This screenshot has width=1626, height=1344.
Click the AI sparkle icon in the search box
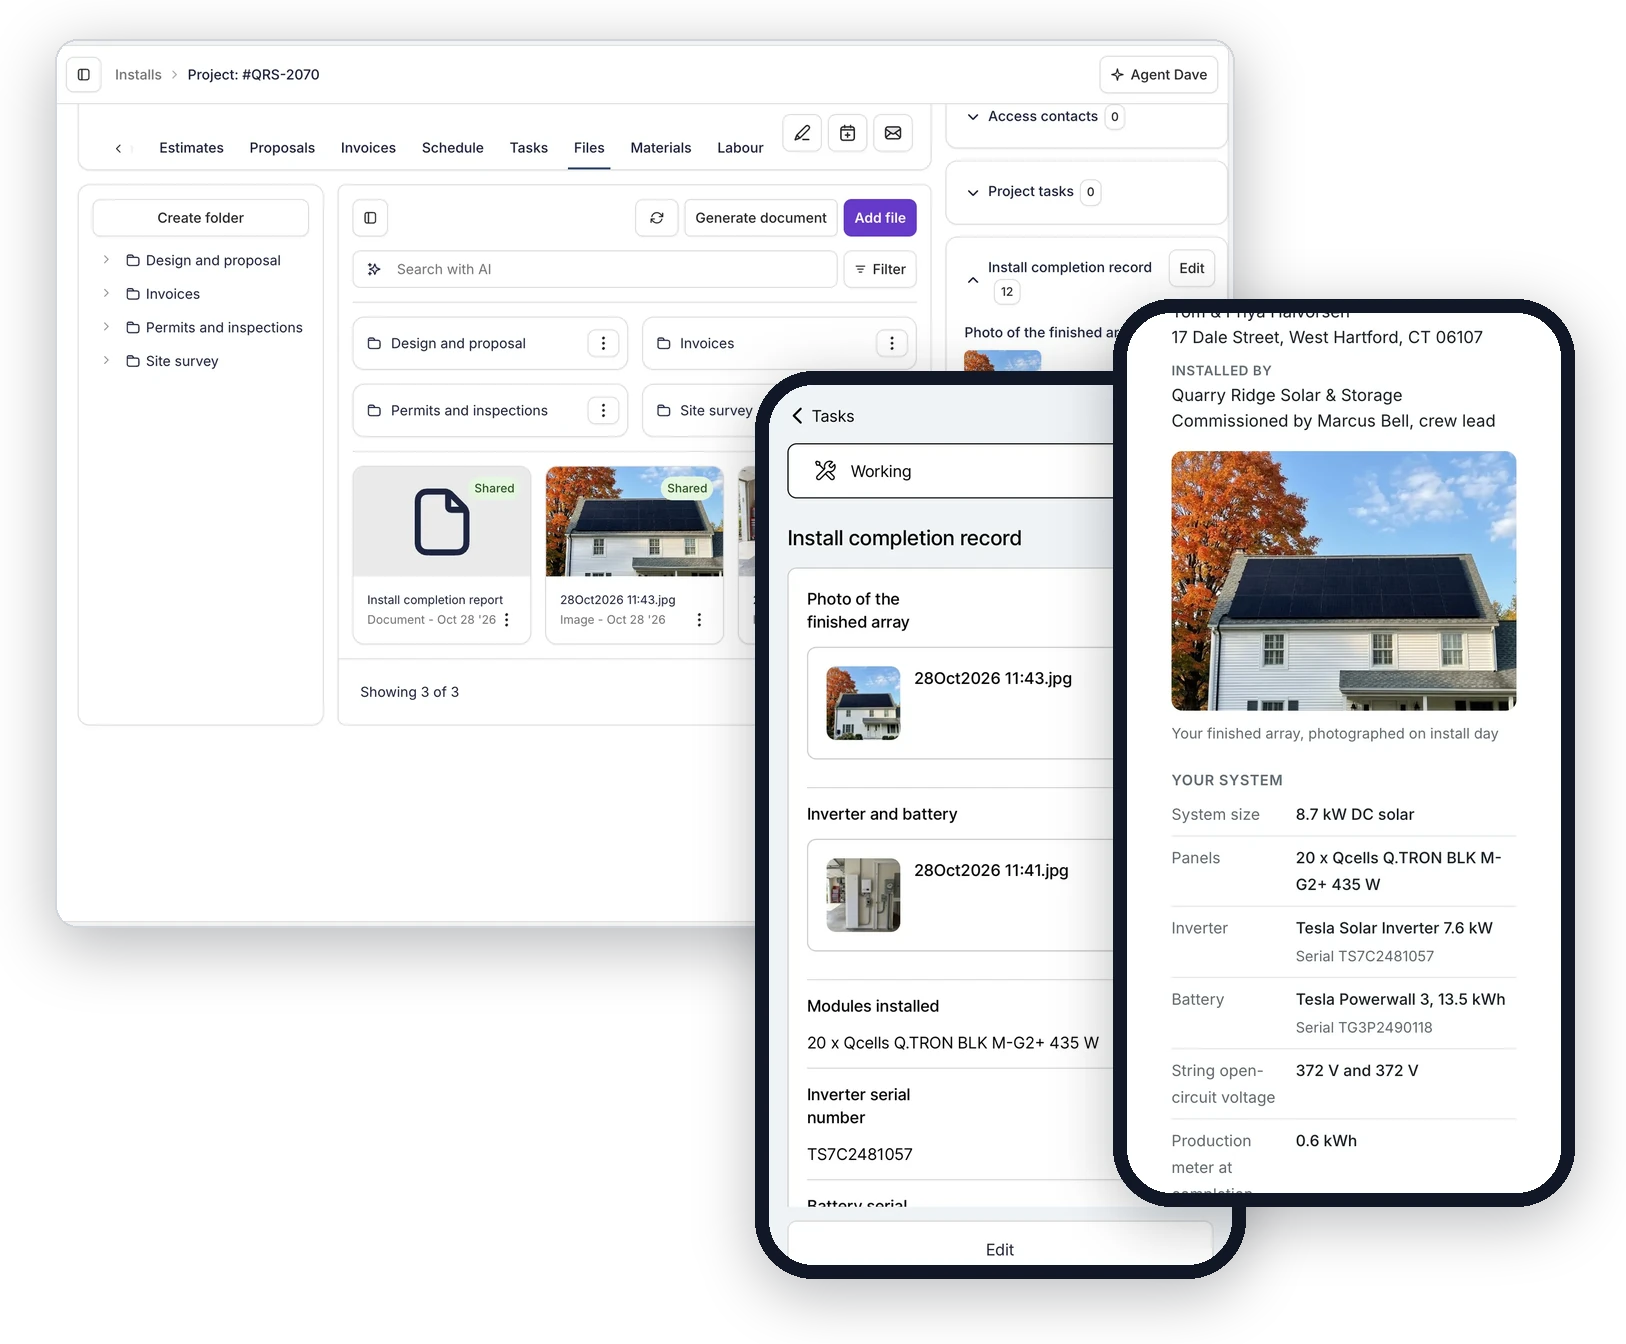[374, 270]
